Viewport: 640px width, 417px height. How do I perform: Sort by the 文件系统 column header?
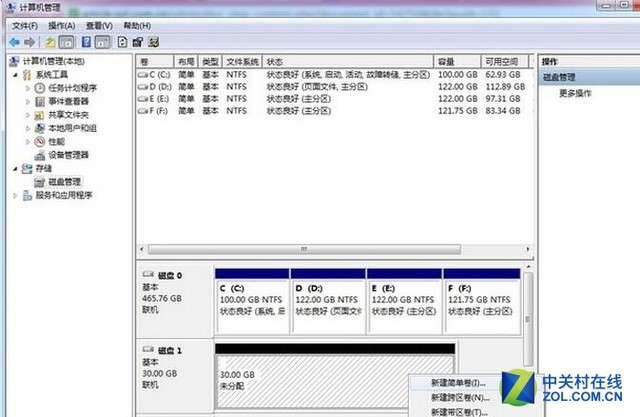242,61
